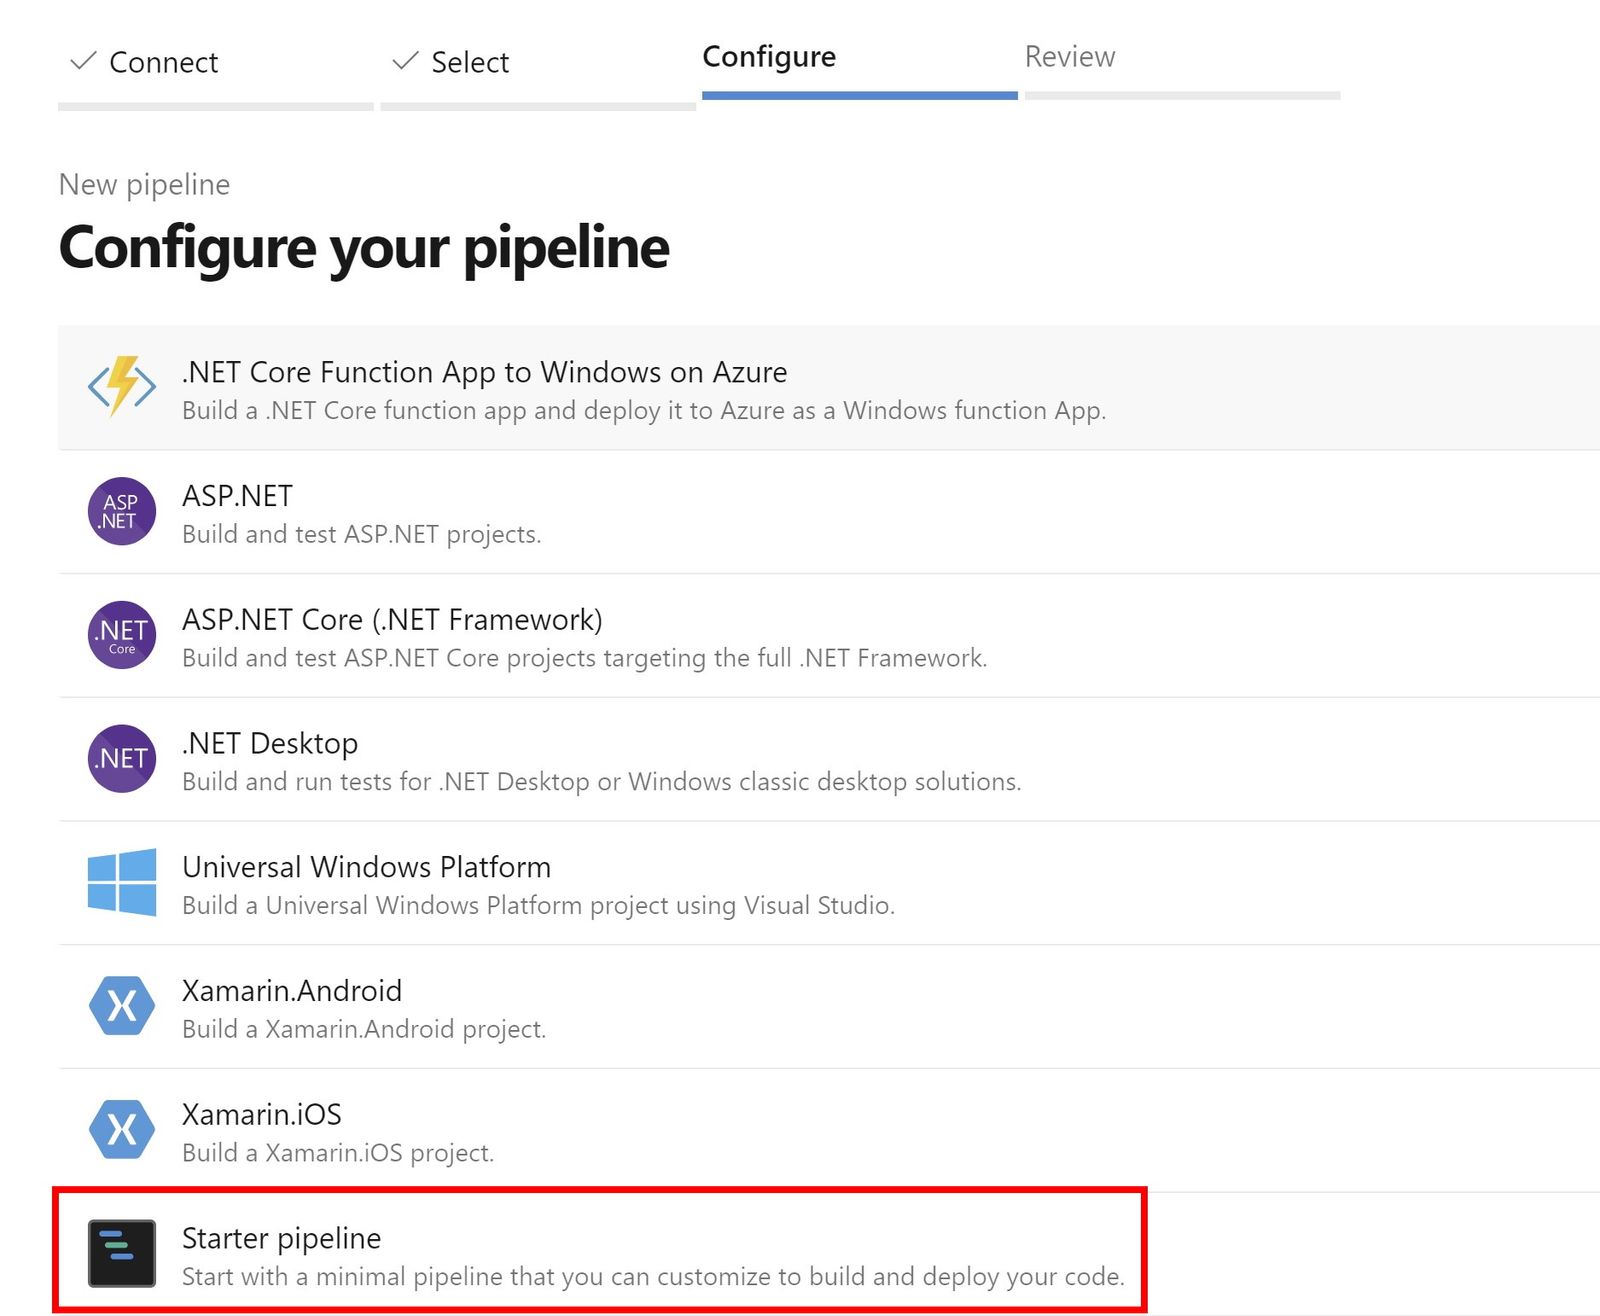Click the Xamarin.Android hexagon icon
The width and height of the screenshot is (1600, 1316).
(x=122, y=1005)
